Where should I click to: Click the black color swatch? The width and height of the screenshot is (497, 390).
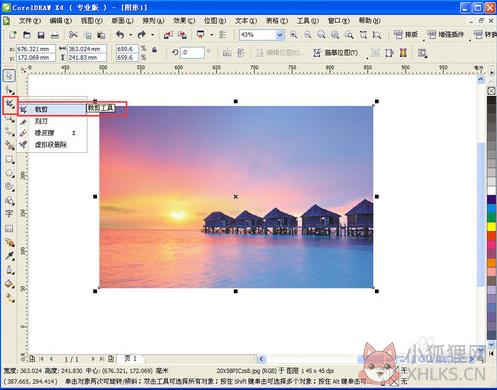[x=491, y=101]
